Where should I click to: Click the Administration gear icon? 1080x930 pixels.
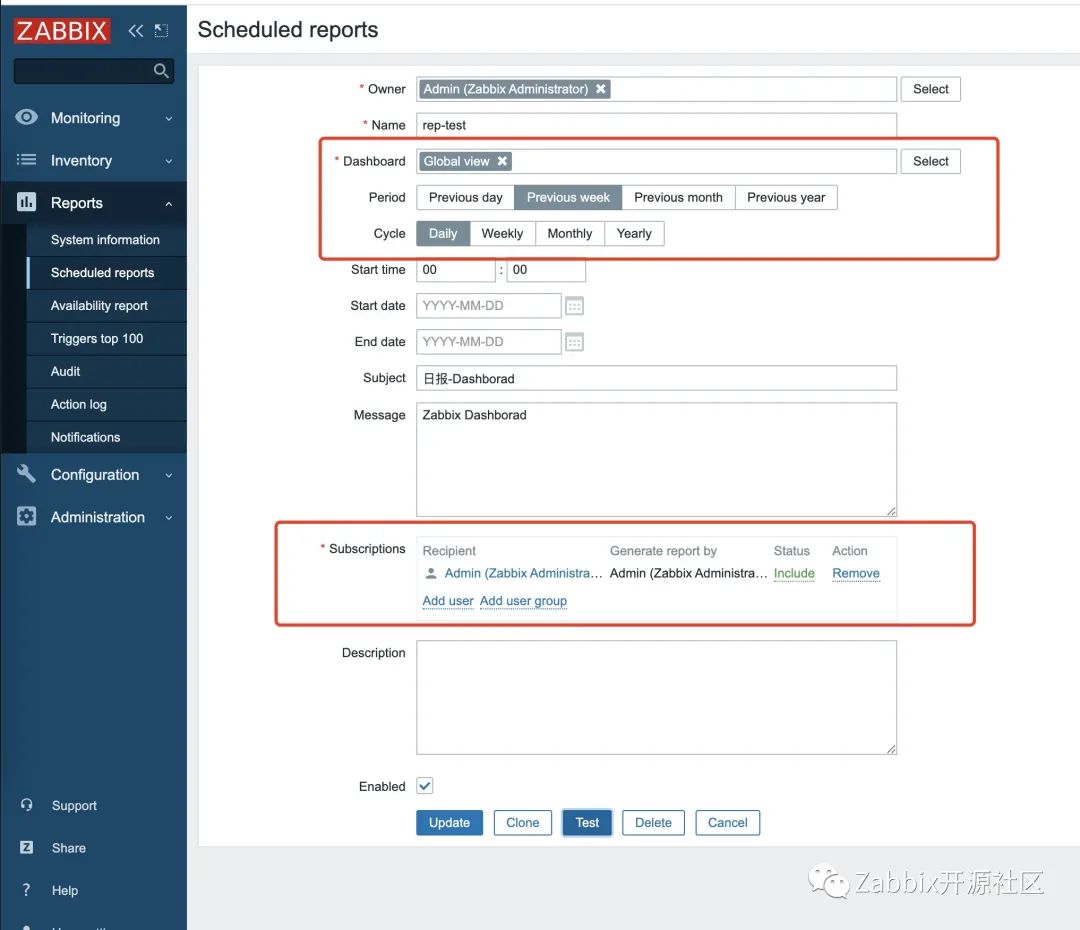pos(26,516)
